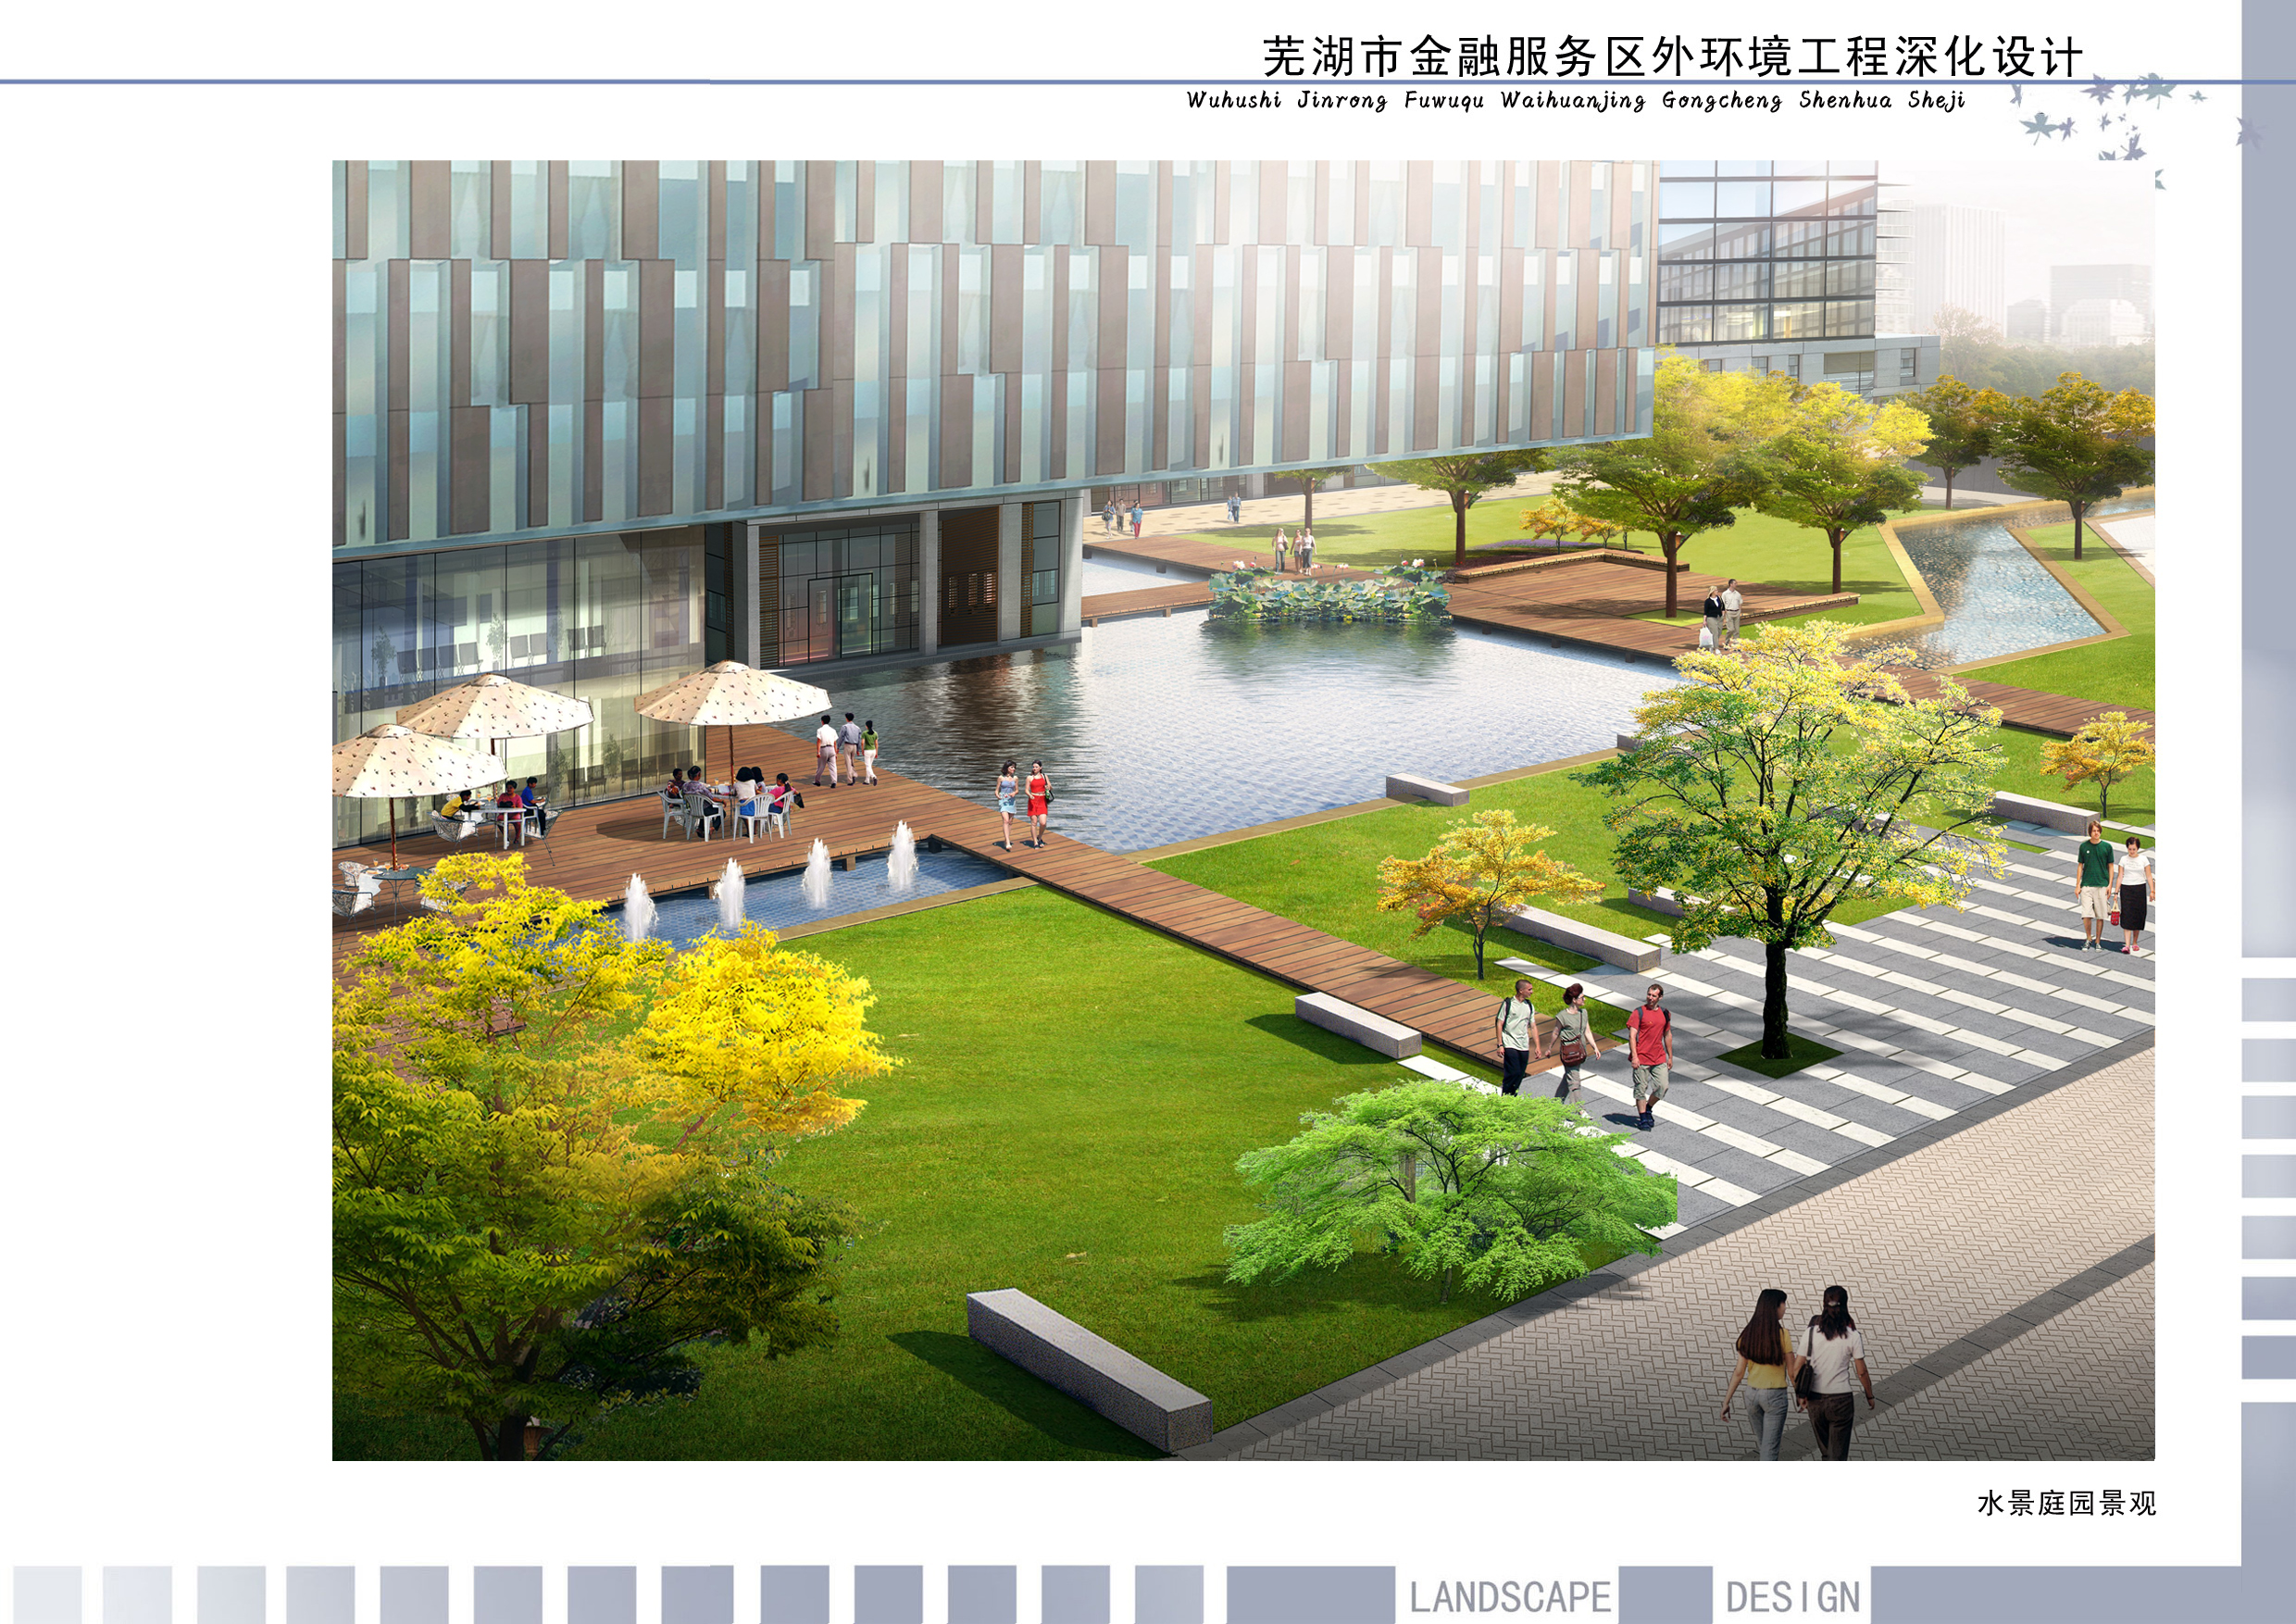The width and height of the screenshot is (2296, 1624).
Task: Click the 水景庭园景观 caption text
Action: 2066,1504
